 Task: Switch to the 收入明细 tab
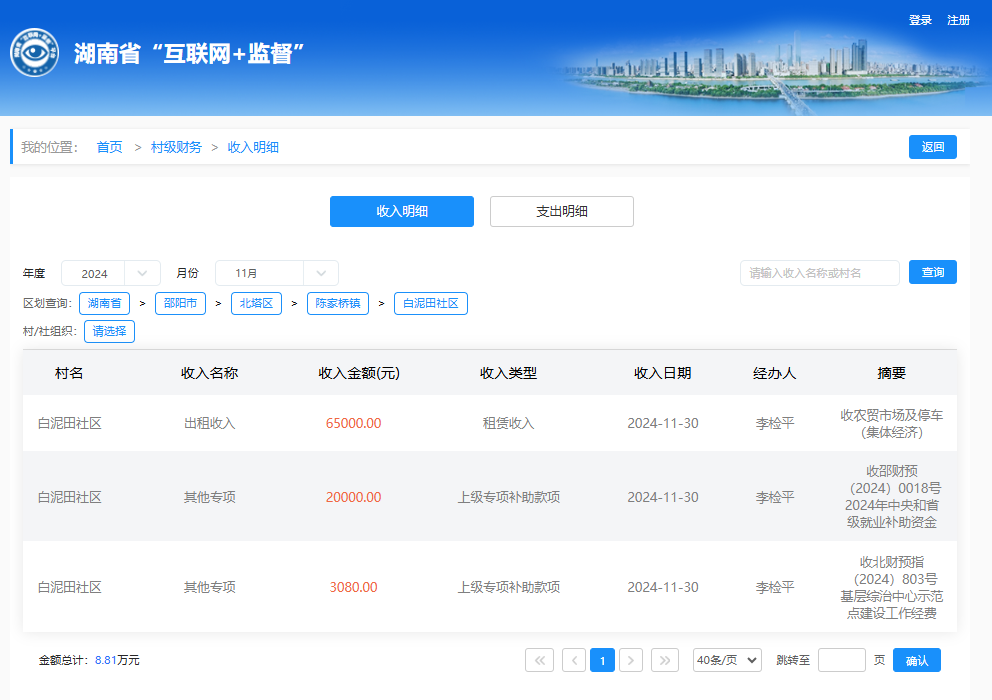click(x=402, y=211)
